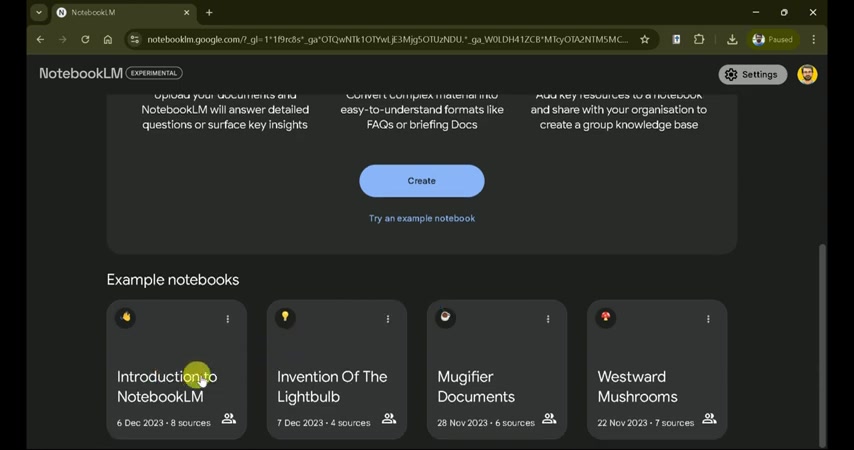Open the browser downloads icon
The width and height of the screenshot is (854, 450).
pos(732,39)
